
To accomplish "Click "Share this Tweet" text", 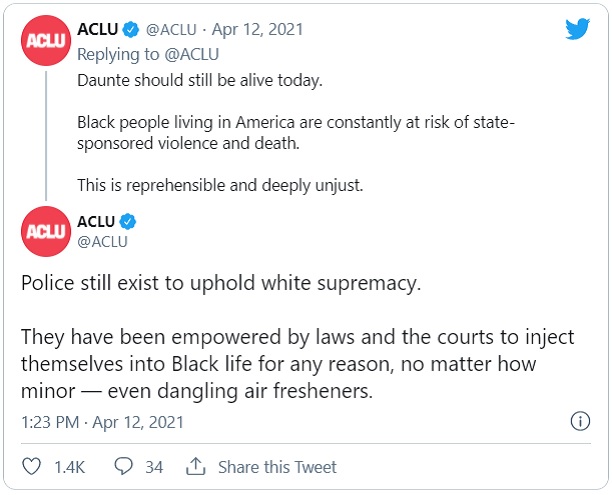I will point(277,467).
